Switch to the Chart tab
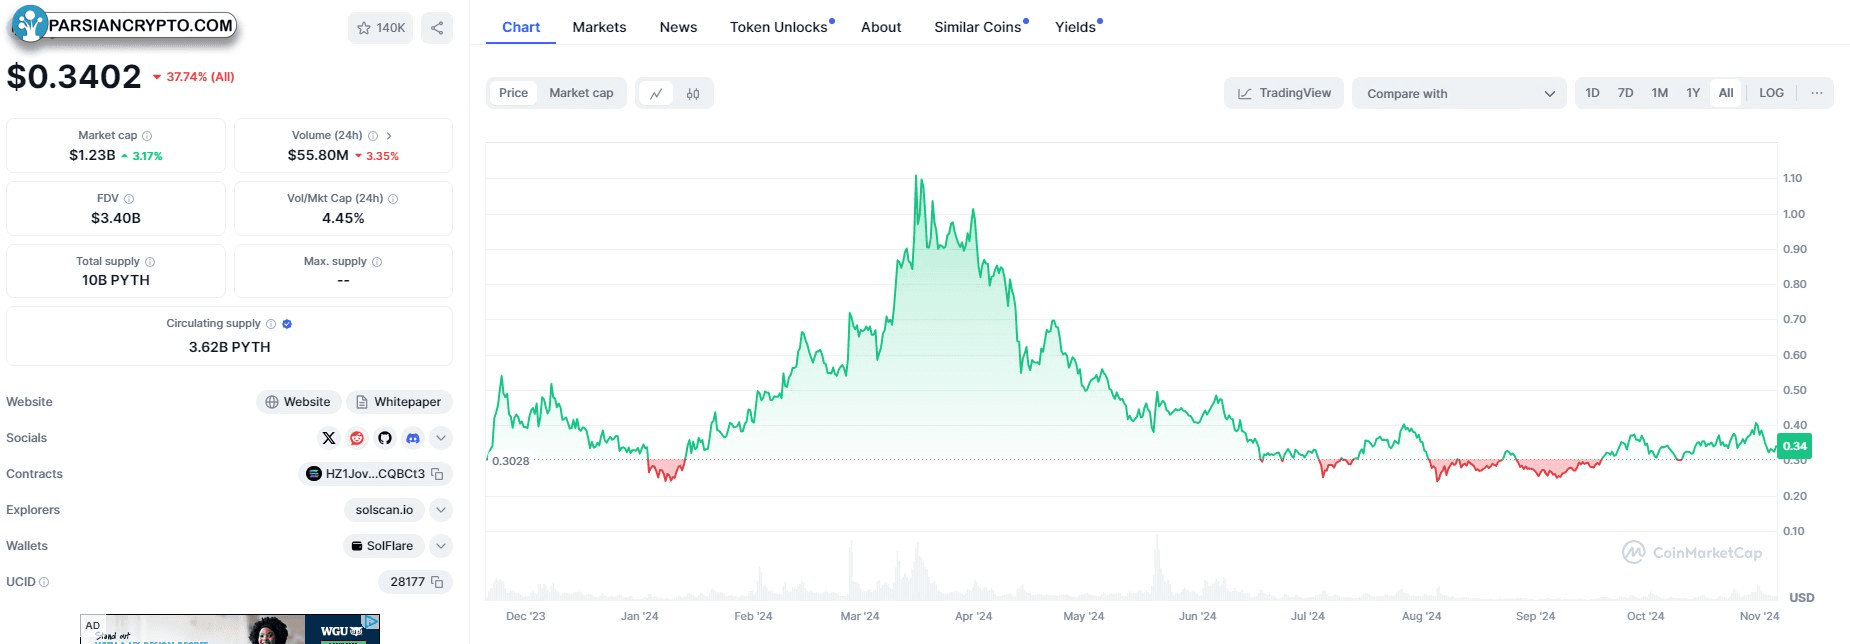The width and height of the screenshot is (1850, 644). tap(521, 27)
